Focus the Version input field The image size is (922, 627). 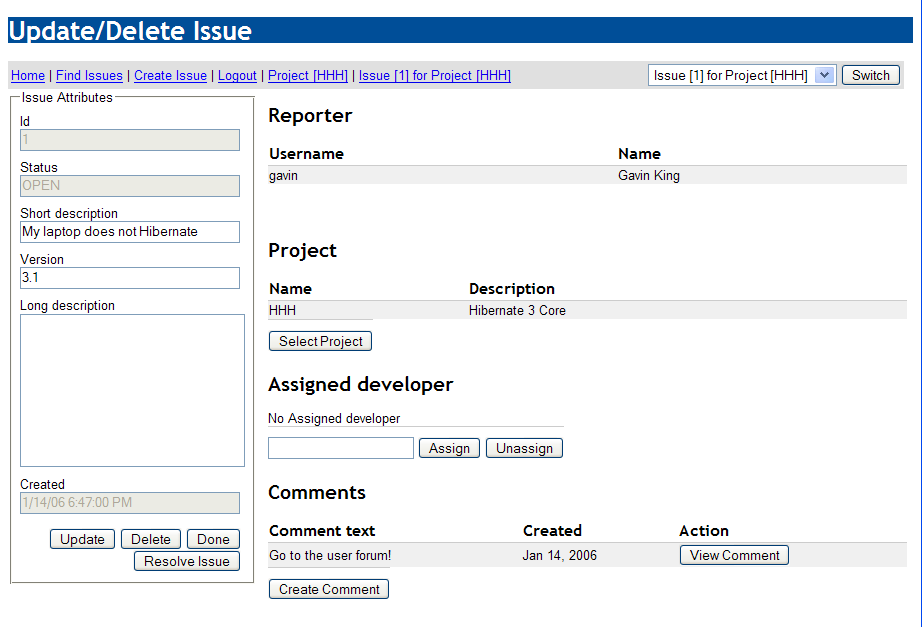click(x=130, y=278)
